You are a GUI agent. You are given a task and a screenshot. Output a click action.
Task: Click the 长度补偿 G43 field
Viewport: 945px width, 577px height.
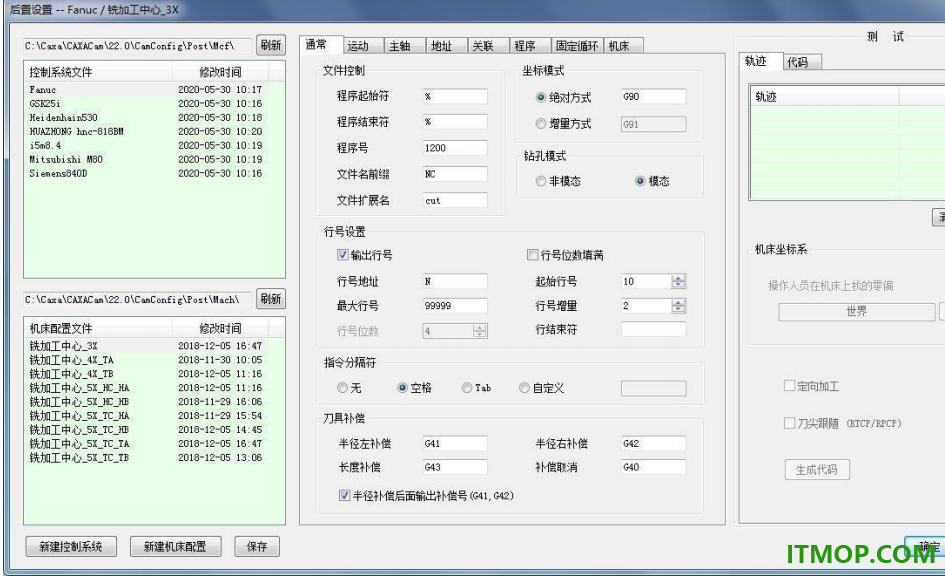pos(455,467)
